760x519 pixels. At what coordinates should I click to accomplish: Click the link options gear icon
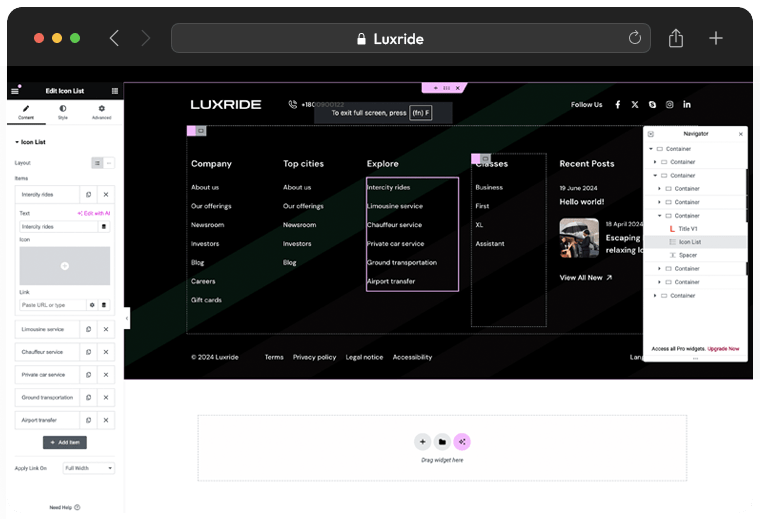[x=92, y=305]
